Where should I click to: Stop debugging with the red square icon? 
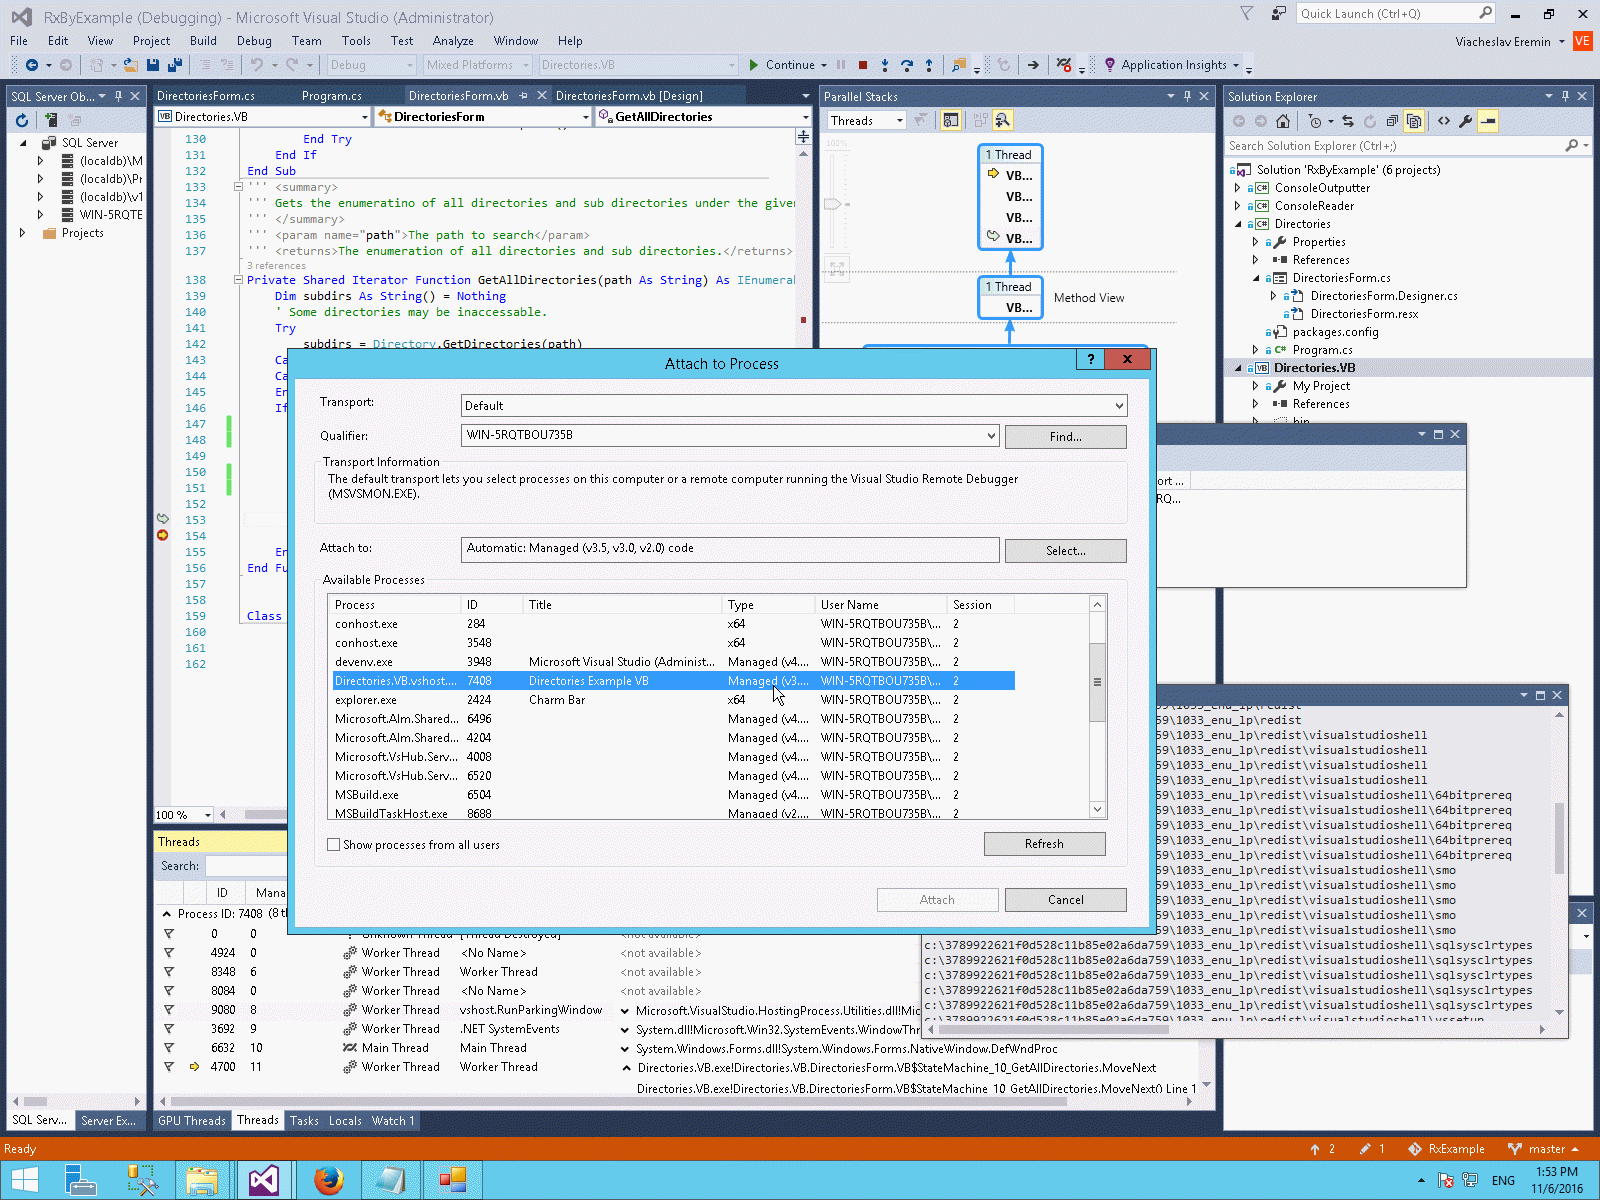click(863, 65)
